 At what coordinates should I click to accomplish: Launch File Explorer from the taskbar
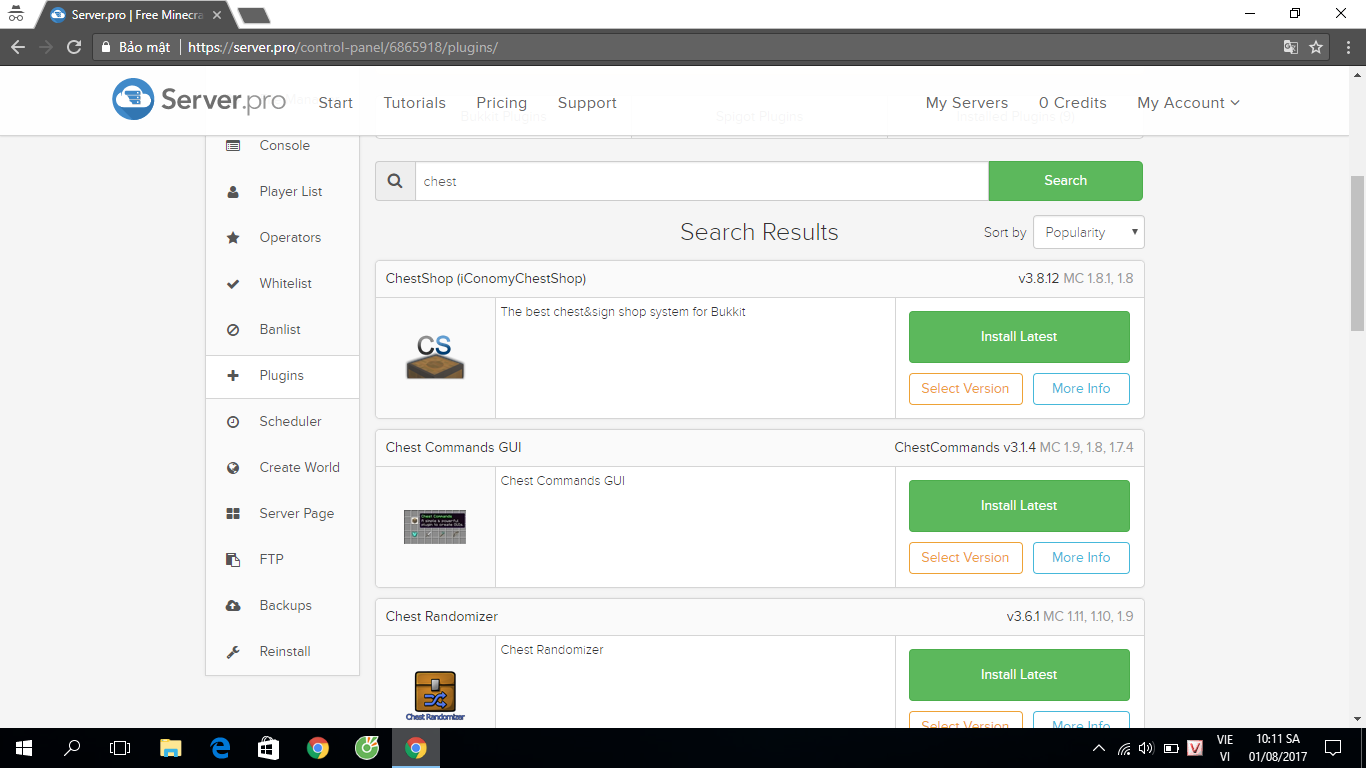tap(171, 748)
